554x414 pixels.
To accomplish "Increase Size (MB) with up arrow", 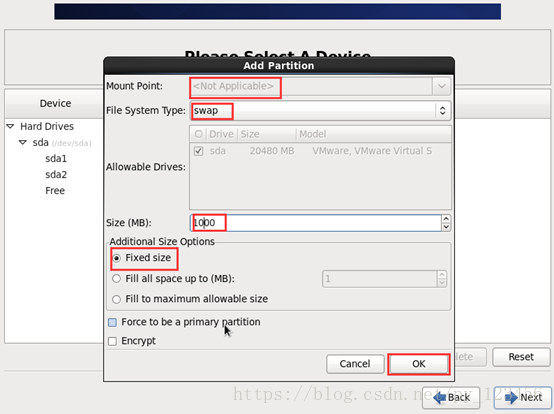I will point(446,219).
